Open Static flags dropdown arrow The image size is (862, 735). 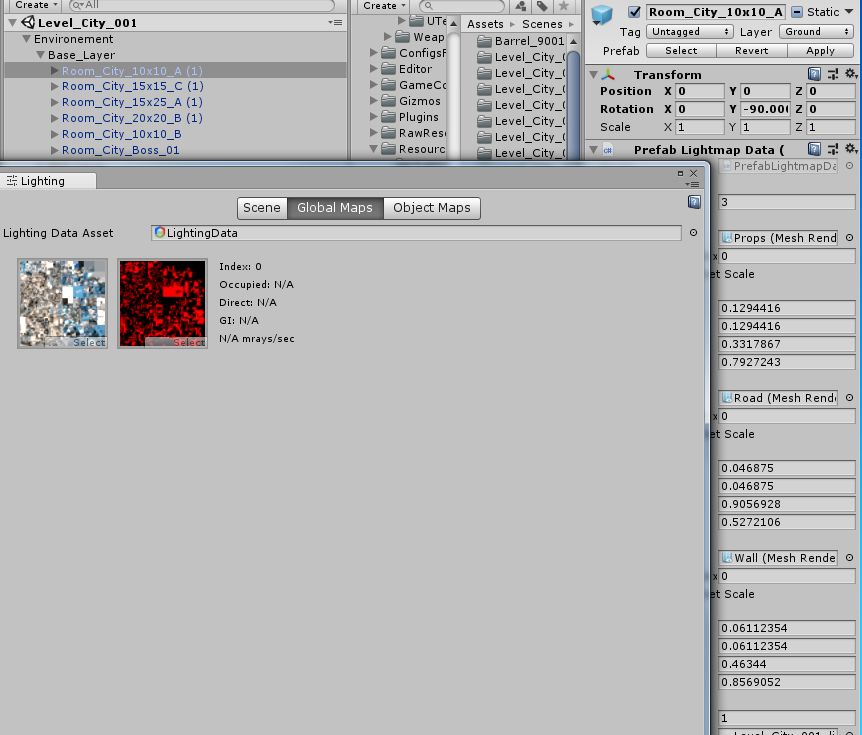point(849,12)
